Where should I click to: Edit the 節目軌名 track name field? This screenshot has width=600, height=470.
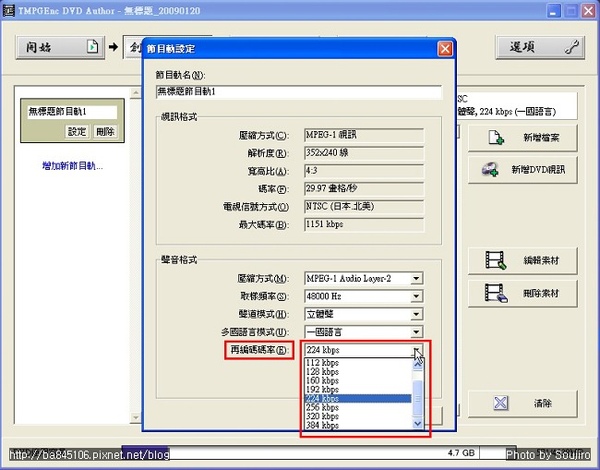[299, 92]
